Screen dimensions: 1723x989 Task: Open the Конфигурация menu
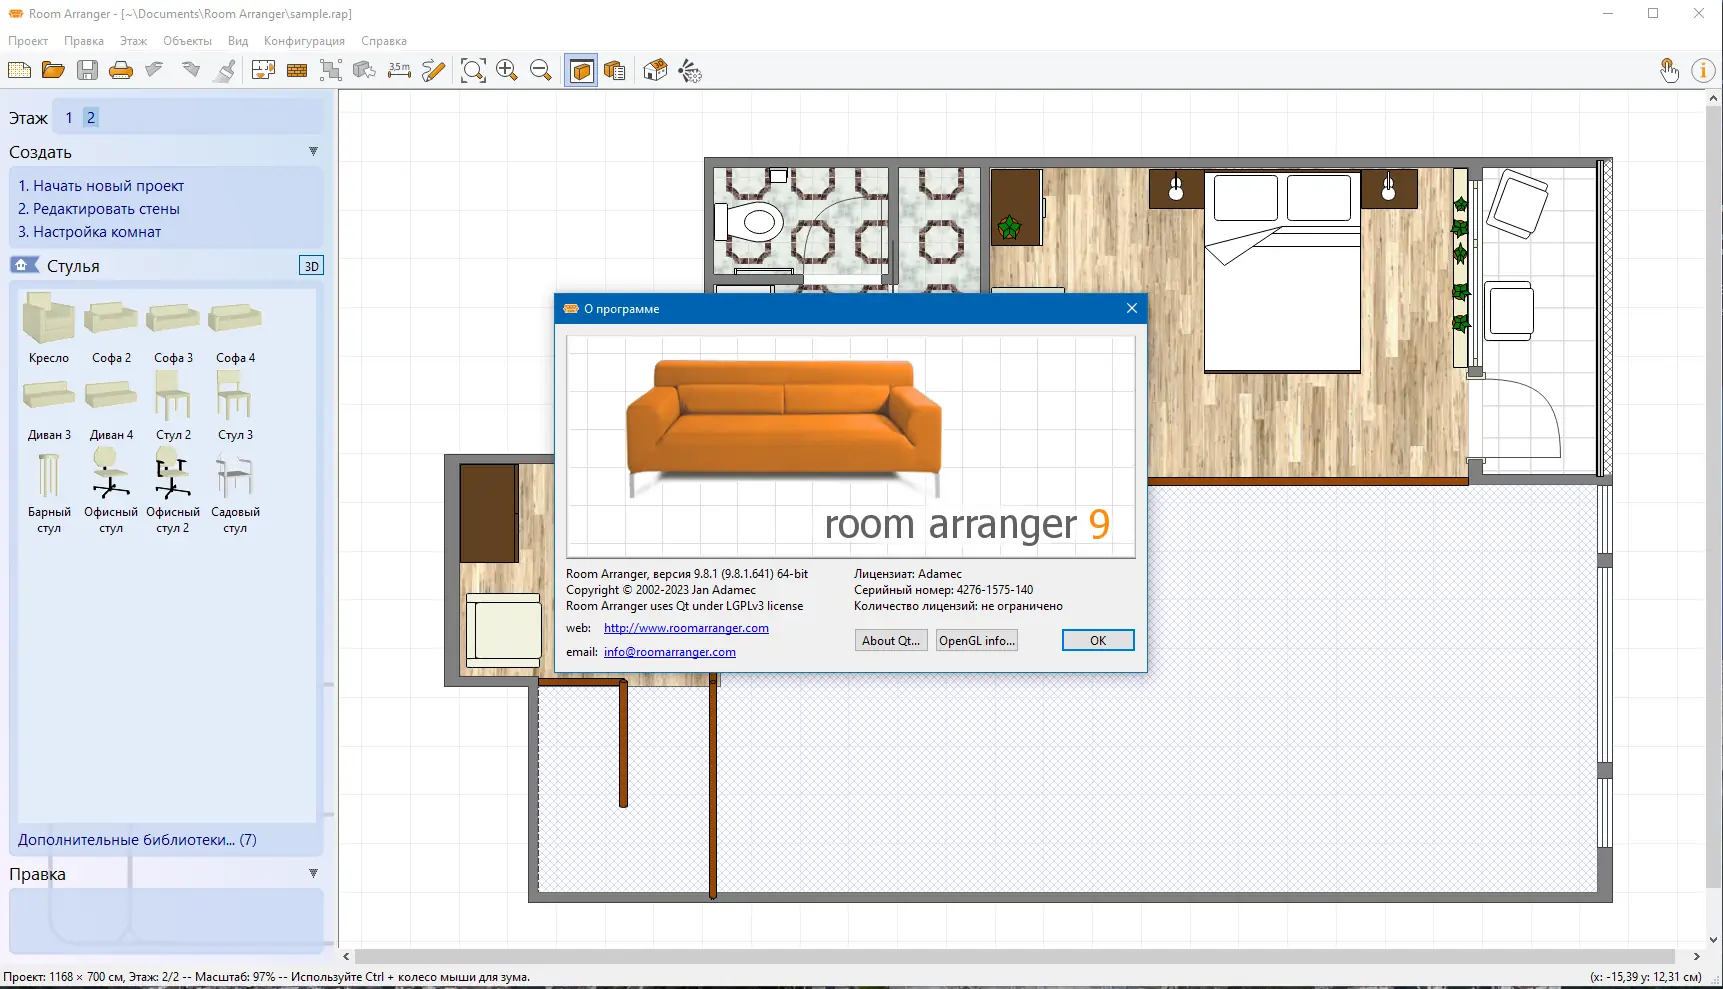point(304,41)
